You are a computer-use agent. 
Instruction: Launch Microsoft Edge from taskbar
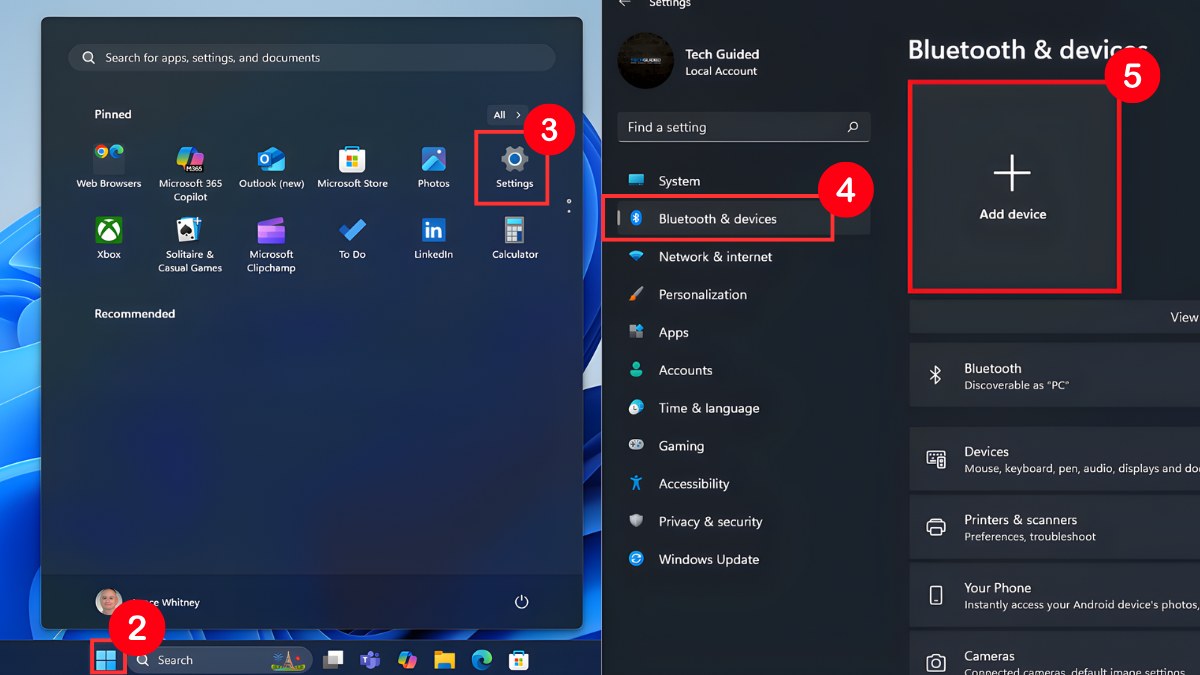[481, 660]
